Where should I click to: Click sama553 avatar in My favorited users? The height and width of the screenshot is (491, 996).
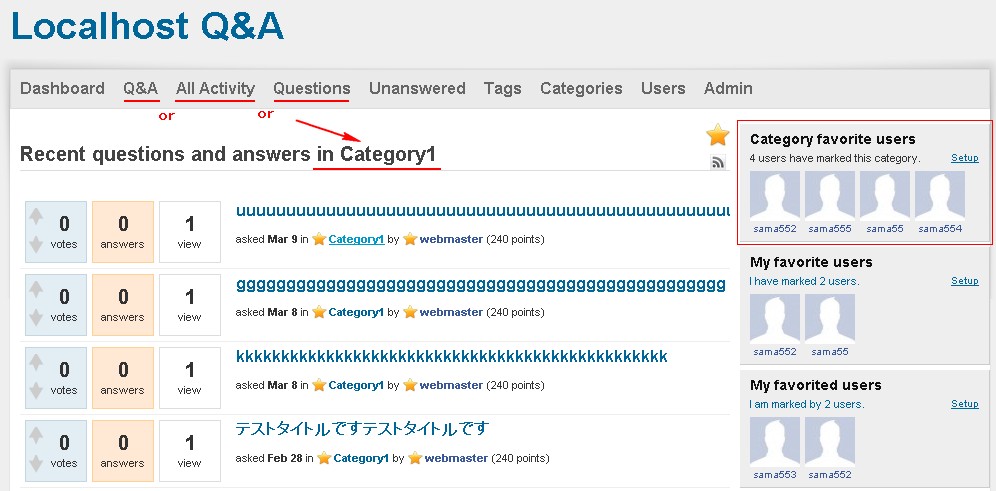[774, 442]
